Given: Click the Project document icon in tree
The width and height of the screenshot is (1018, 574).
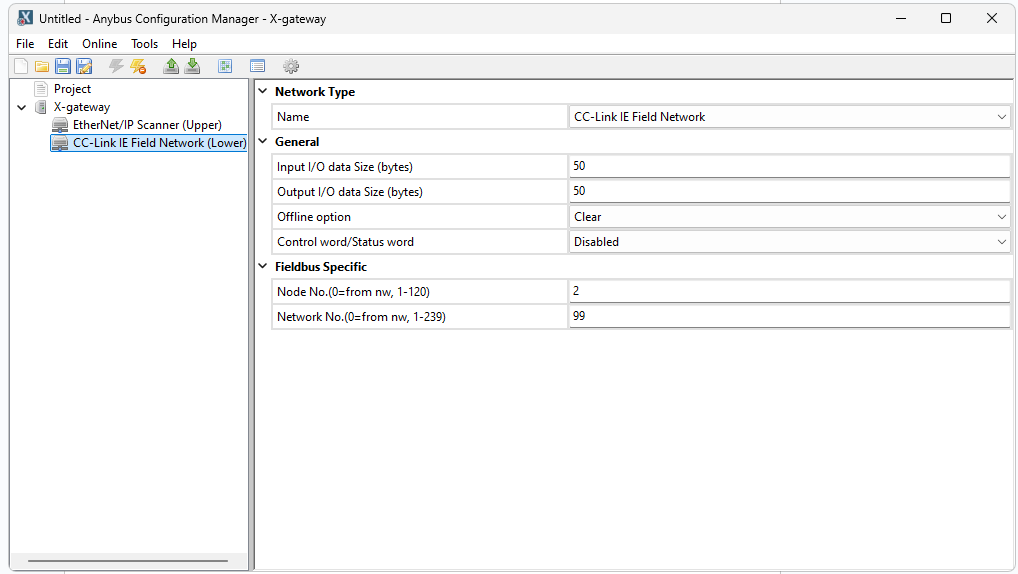Looking at the screenshot, I should click(x=41, y=89).
